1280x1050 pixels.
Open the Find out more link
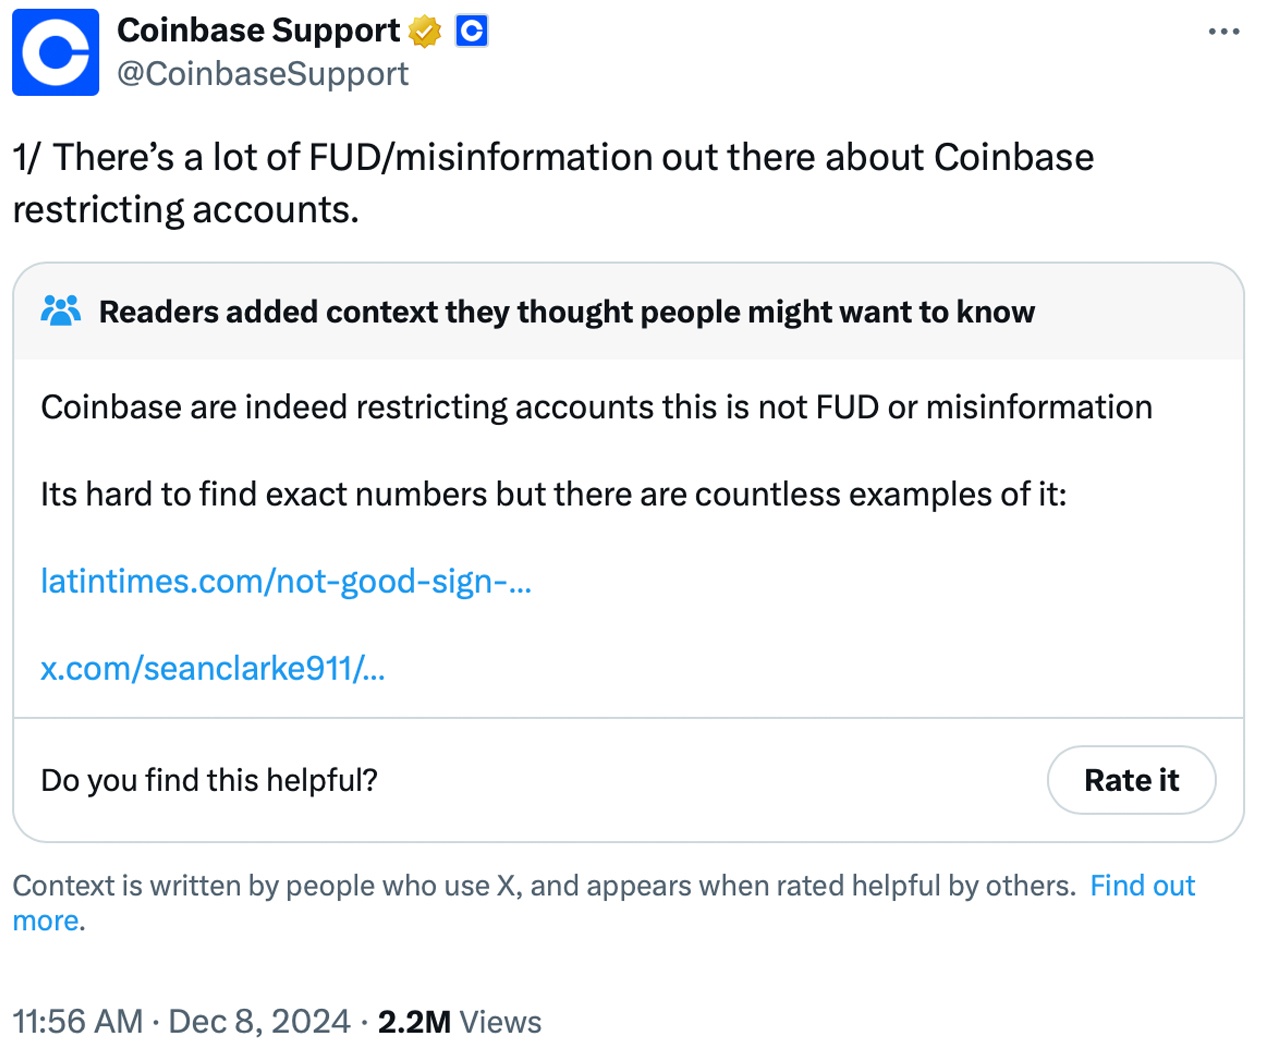point(1141,885)
